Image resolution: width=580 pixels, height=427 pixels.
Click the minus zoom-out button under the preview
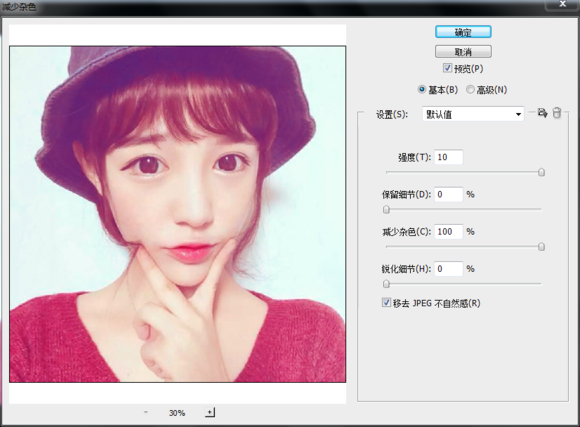(146, 412)
